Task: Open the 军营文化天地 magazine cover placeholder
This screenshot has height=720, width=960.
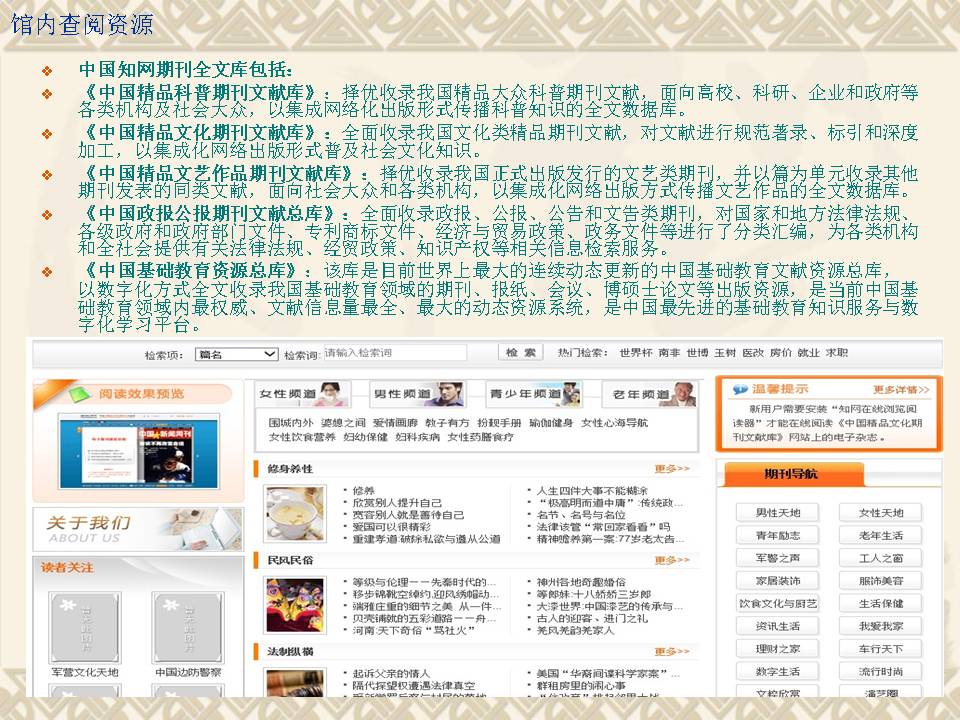Action: click(85, 627)
